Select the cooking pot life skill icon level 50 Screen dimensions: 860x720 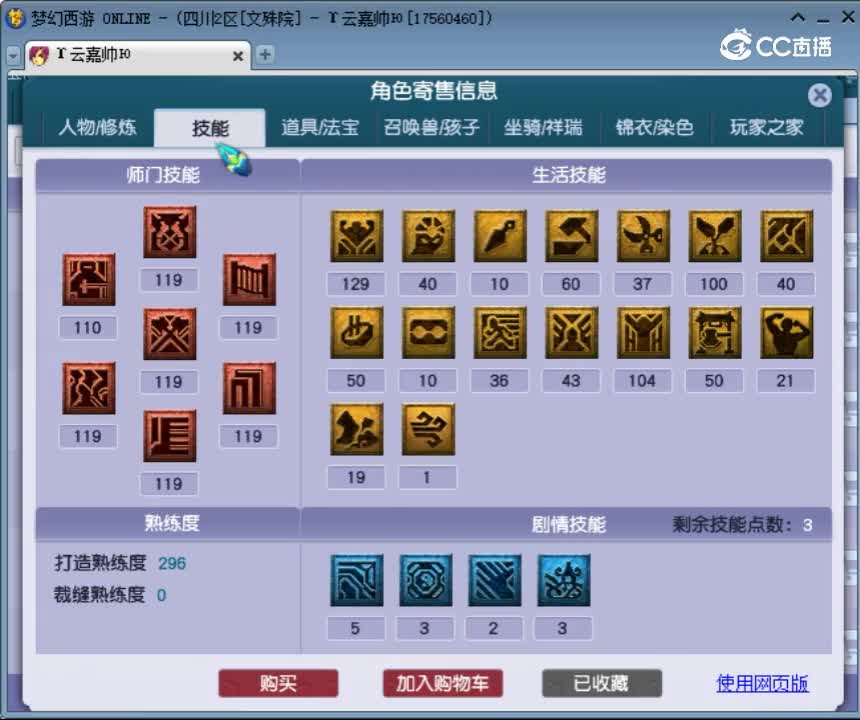point(357,332)
